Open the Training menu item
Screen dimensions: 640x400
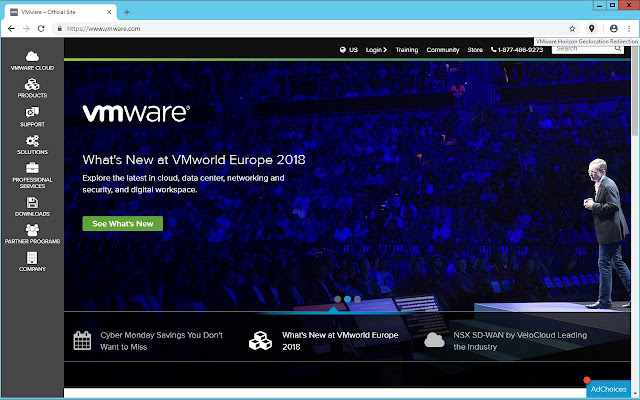pyautogui.click(x=407, y=50)
